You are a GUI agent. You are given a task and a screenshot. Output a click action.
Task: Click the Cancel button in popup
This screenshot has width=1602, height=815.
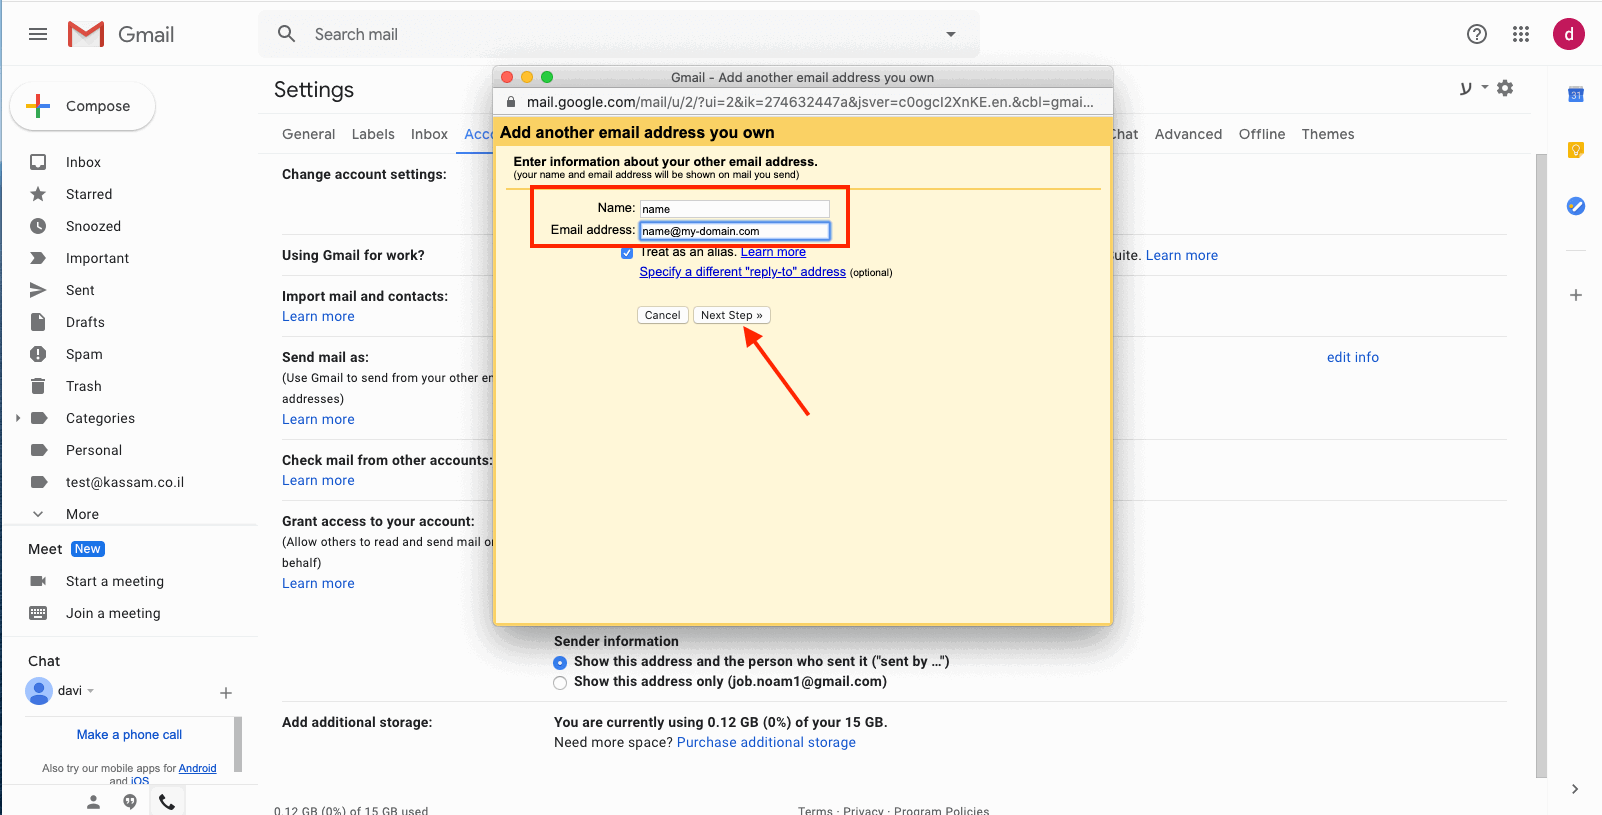(x=662, y=315)
